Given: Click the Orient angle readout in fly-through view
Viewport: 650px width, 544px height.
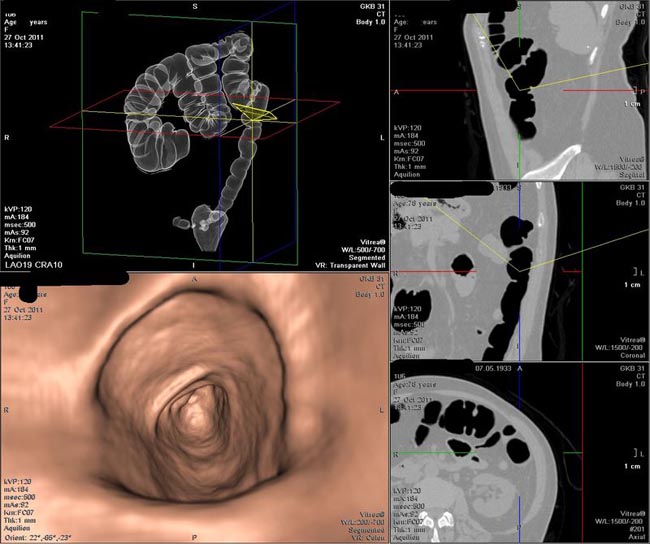Looking at the screenshot, I should (x=38, y=537).
